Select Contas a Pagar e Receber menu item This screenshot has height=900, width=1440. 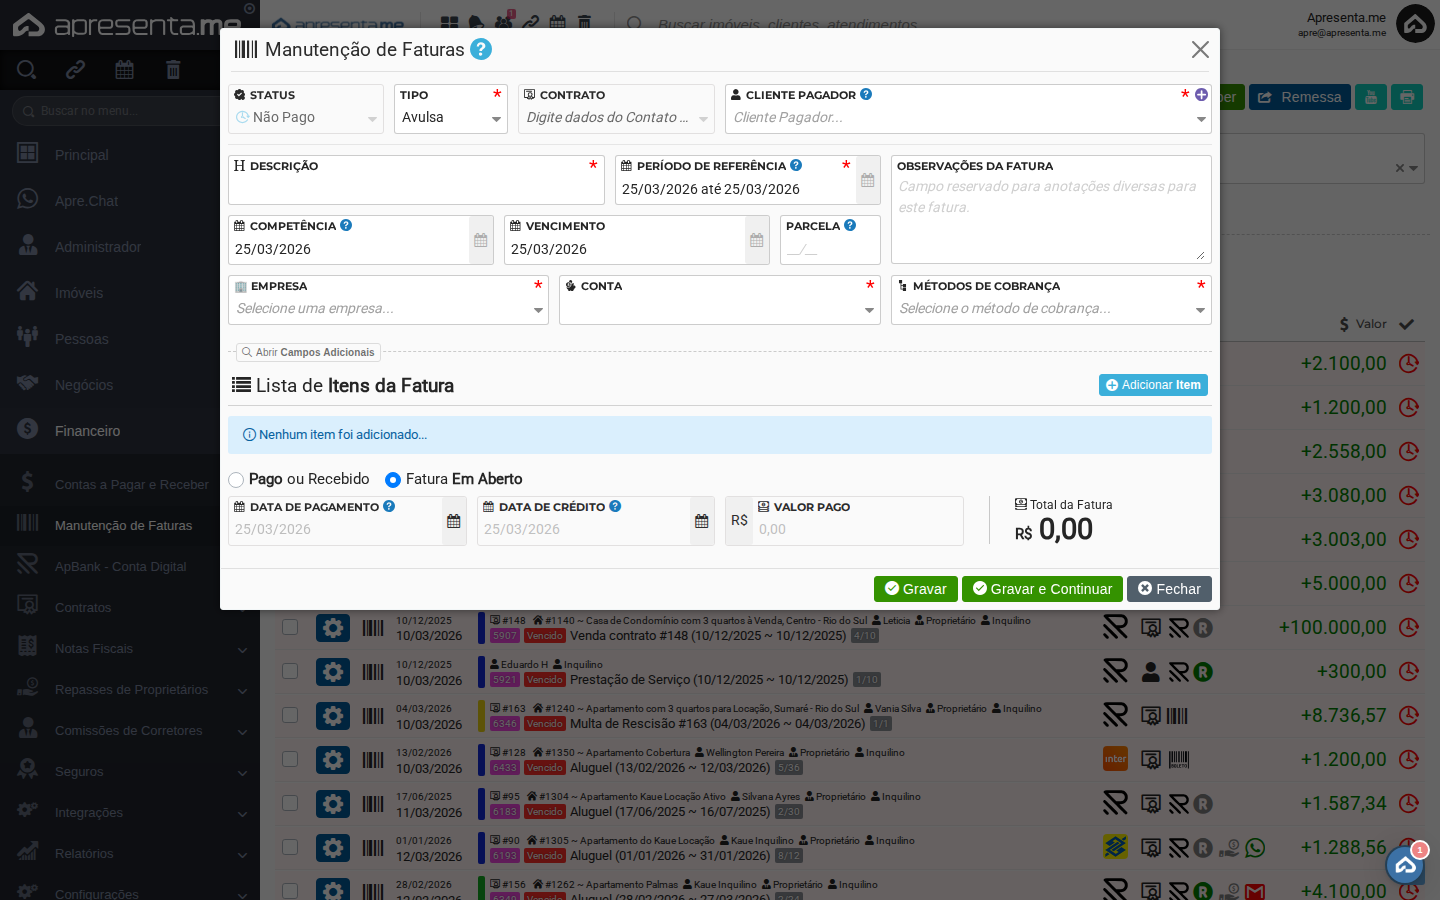[x=131, y=485]
